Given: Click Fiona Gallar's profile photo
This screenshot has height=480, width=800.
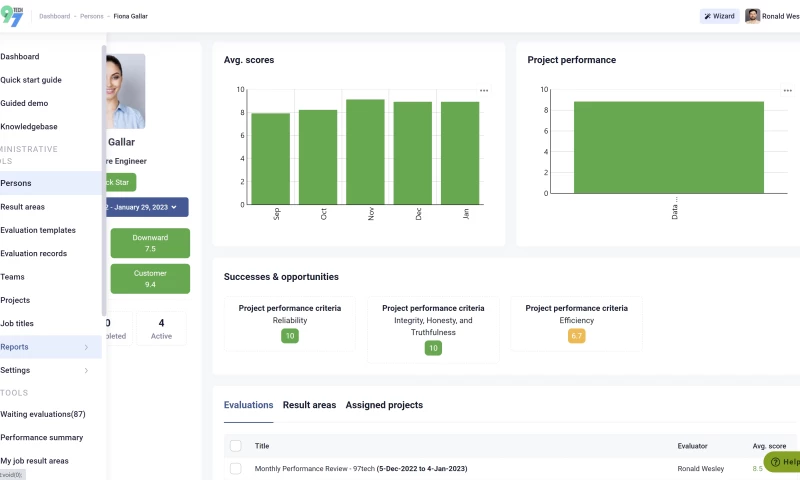Looking at the screenshot, I should [x=124, y=91].
